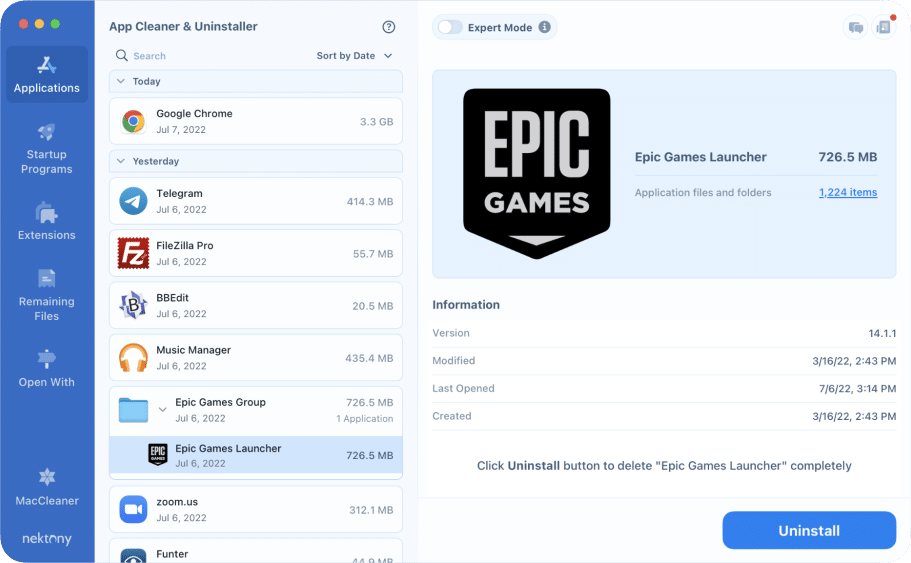Click Music Manager size 435.4 MB
The height and width of the screenshot is (563, 911).
pyautogui.click(x=369, y=358)
